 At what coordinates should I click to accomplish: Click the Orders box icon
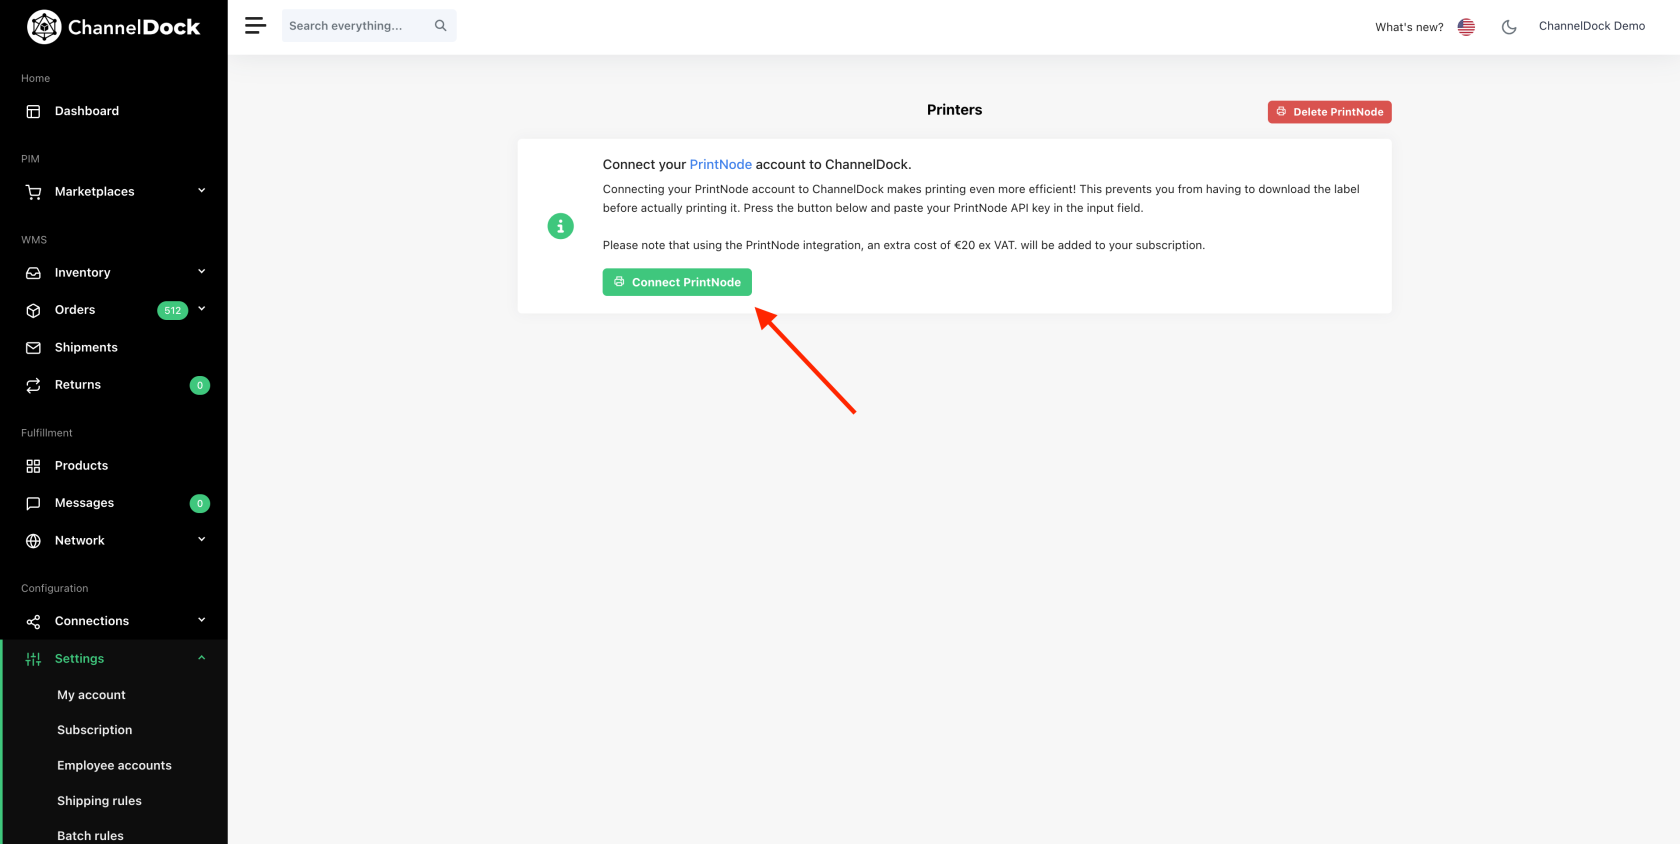click(33, 310)
